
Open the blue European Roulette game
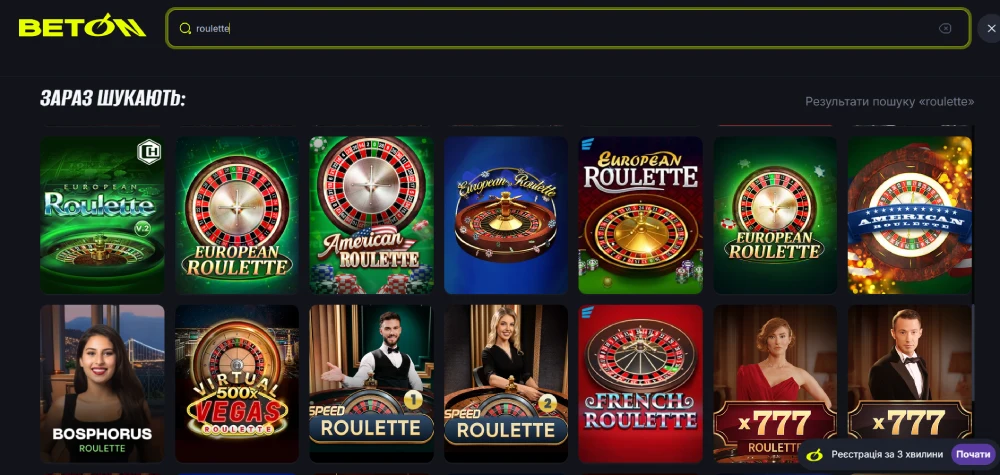point(506,215)
